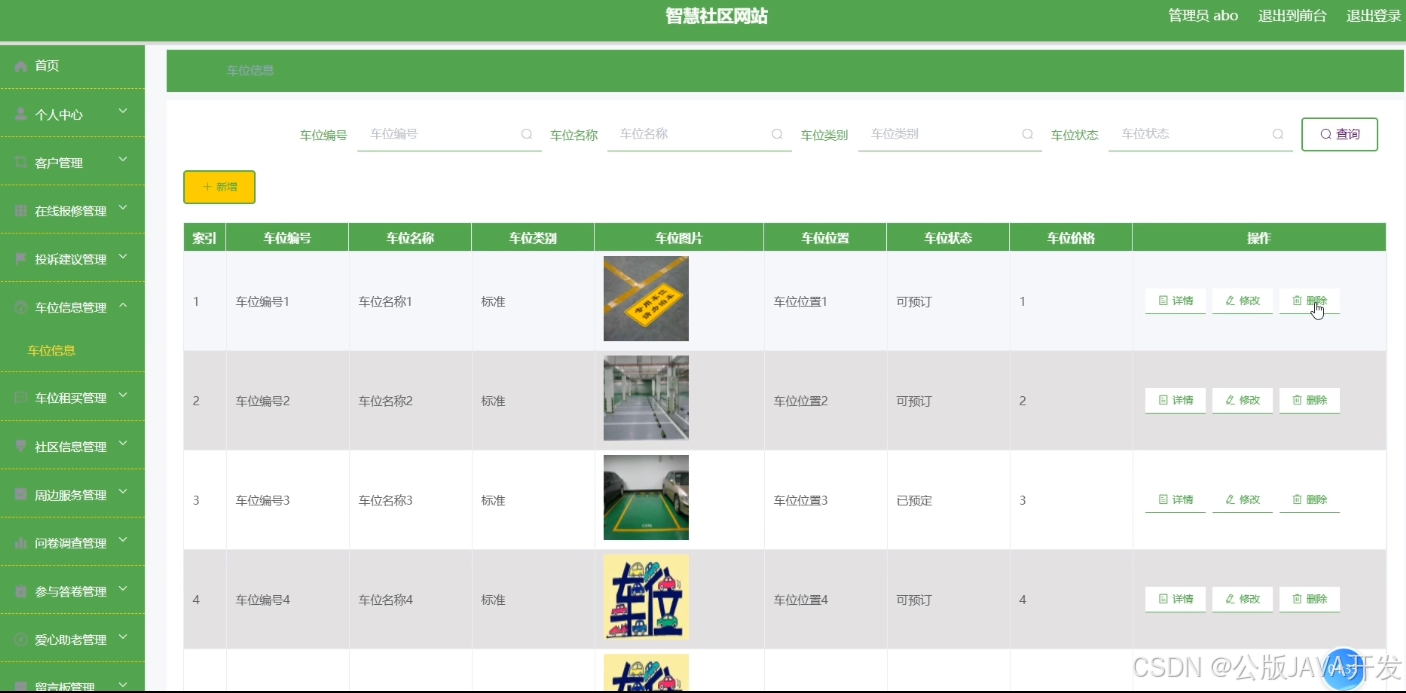Click the icon beside 社区信息管理

tap(21, 446)
